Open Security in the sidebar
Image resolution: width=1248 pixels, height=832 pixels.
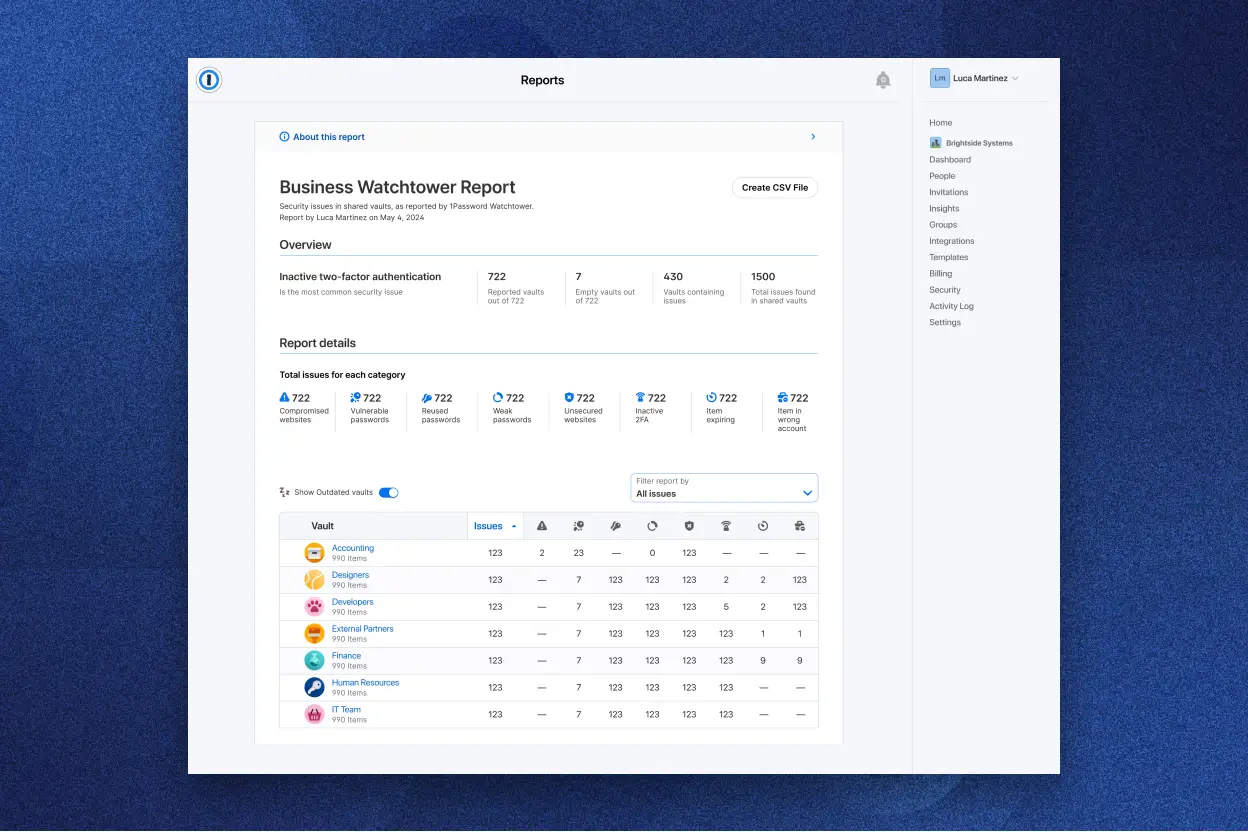(945, 290)
